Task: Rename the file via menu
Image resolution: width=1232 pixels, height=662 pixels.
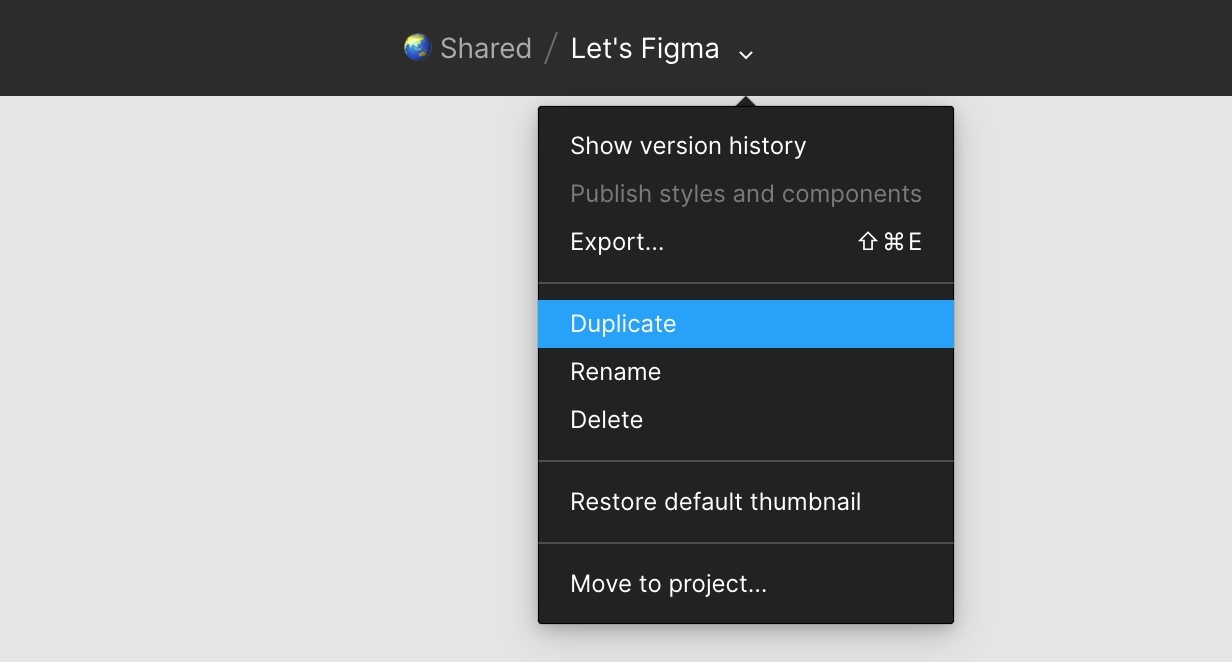Action: pos(615,372)
